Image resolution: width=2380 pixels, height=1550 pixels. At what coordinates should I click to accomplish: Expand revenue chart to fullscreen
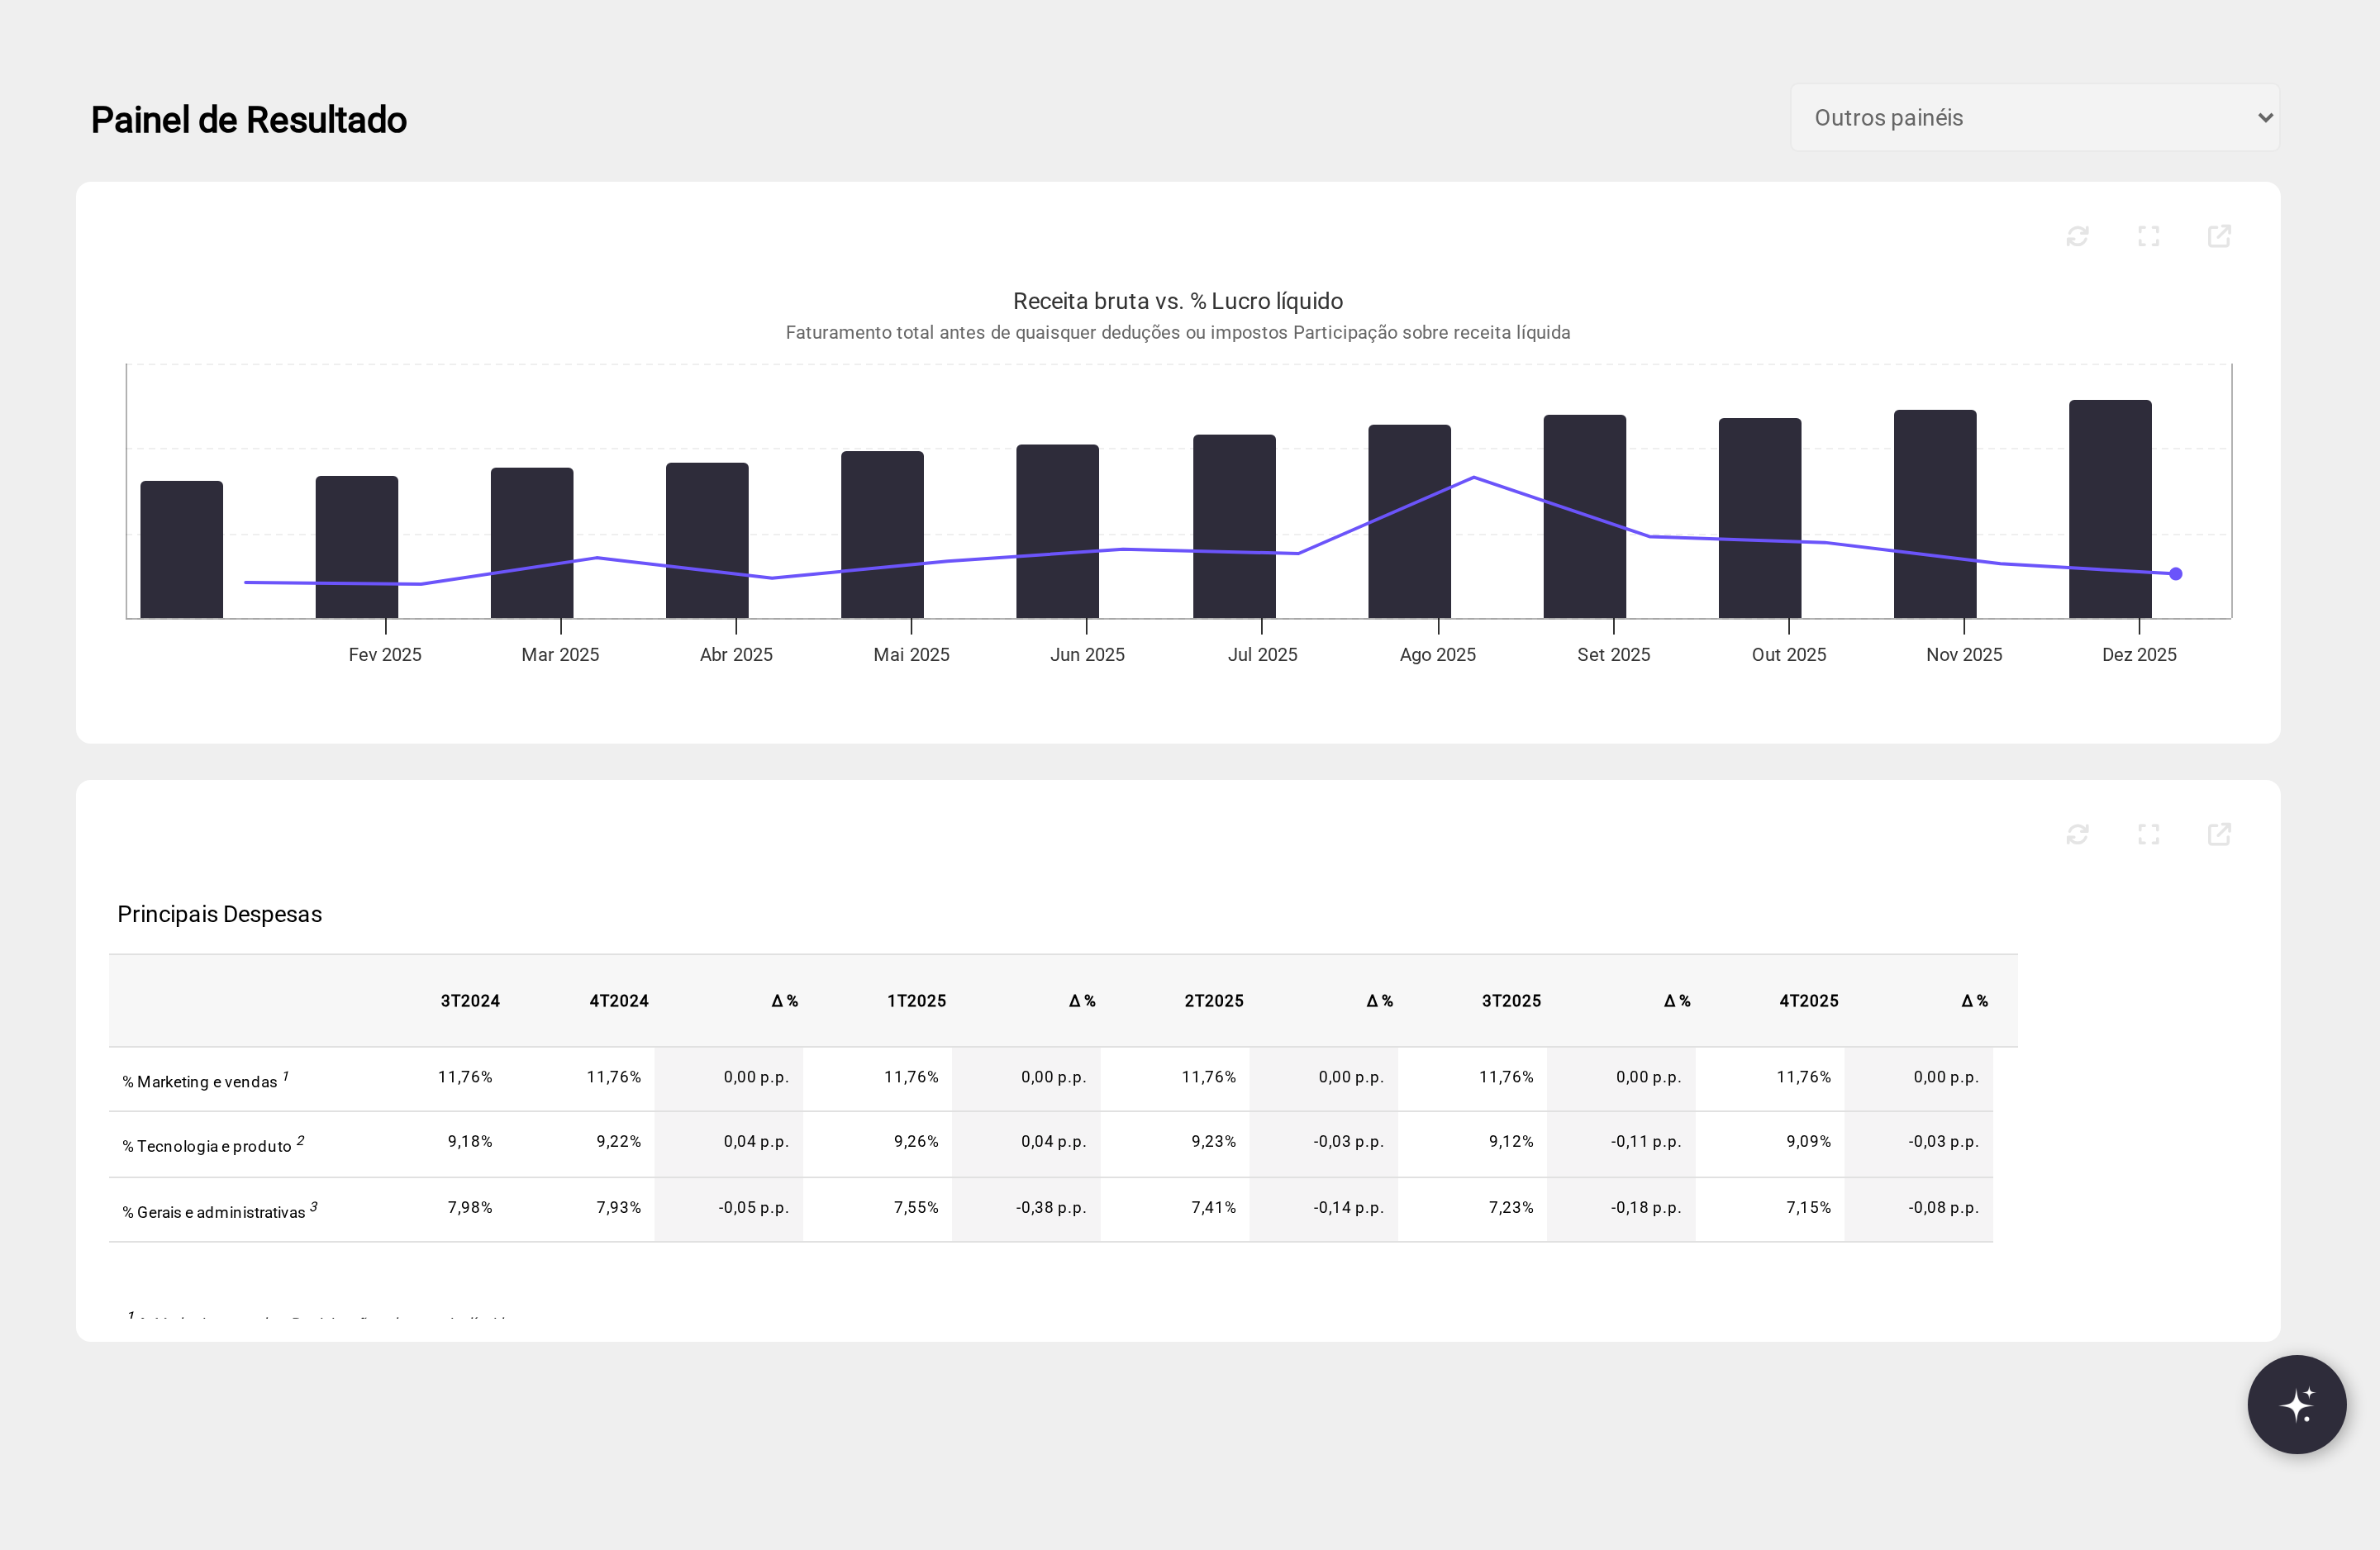(2148, 236)
